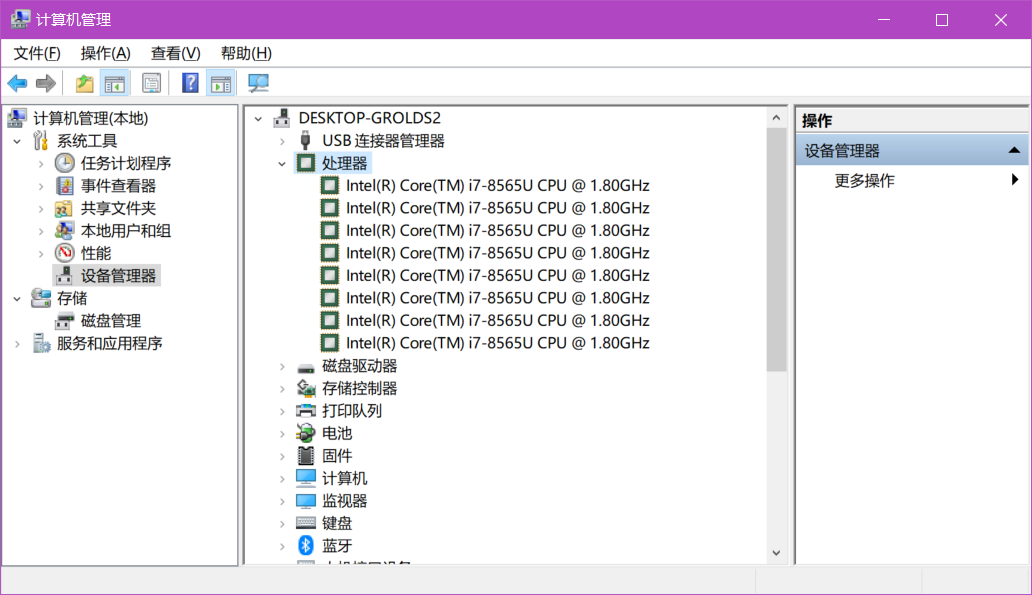Viewport: 1032px width, 595px height.
Task: Open 更多操作 submenu in actions pane
Action: click(1014, 180)
